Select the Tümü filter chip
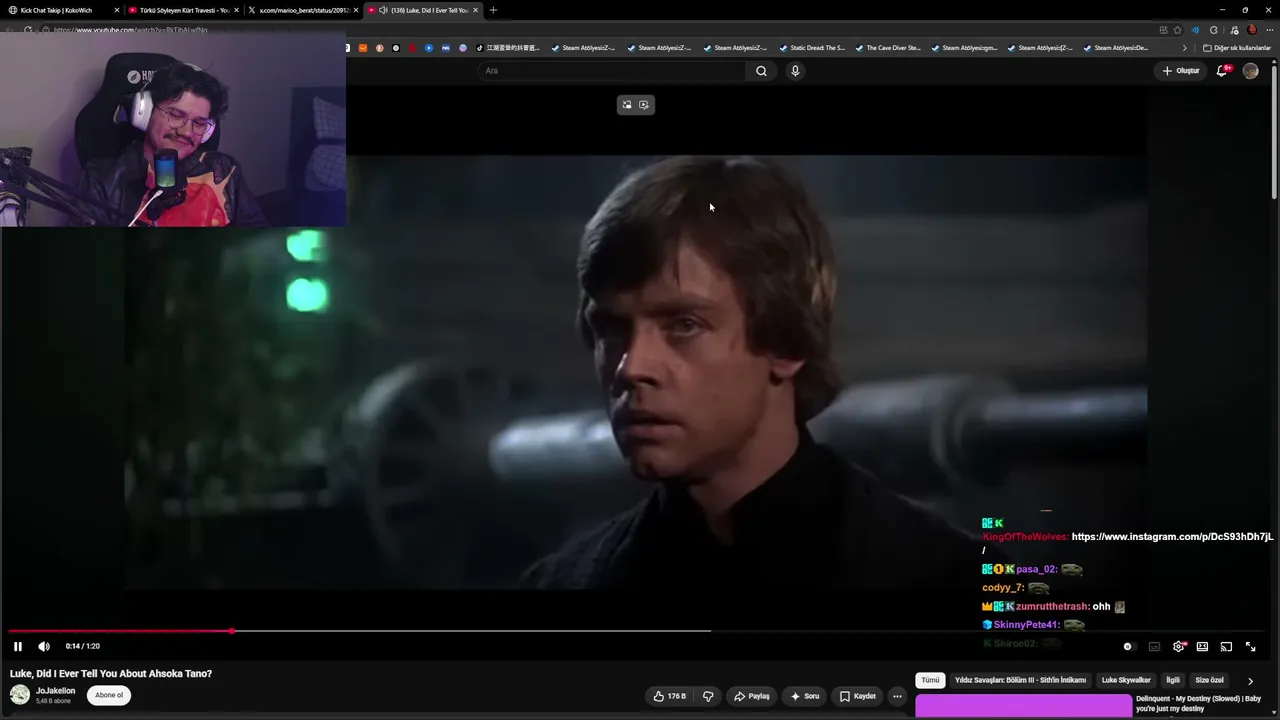The width and height of the screenshot is (1280, 720). click(x=930, y=680)
